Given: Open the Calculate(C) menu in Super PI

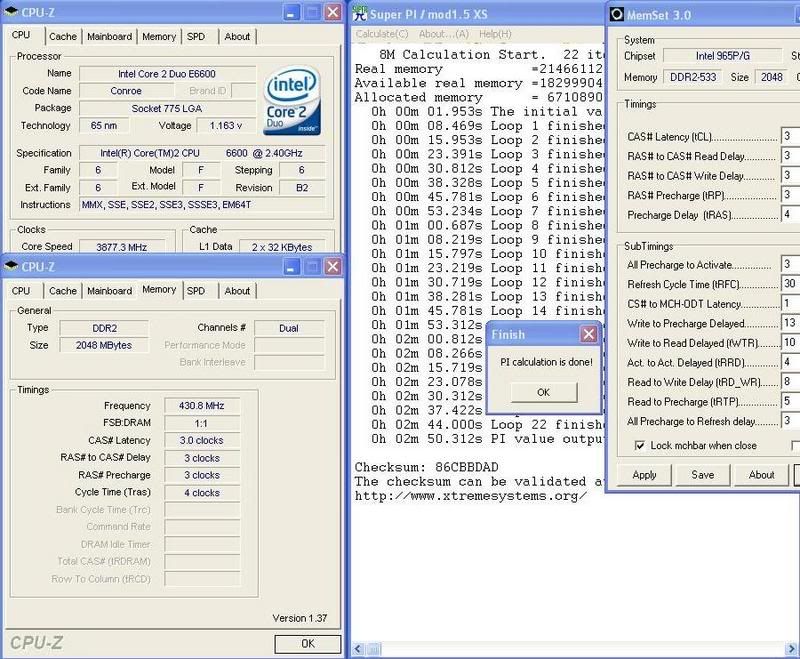Looking at the screenshot, I should click(382, 34).
